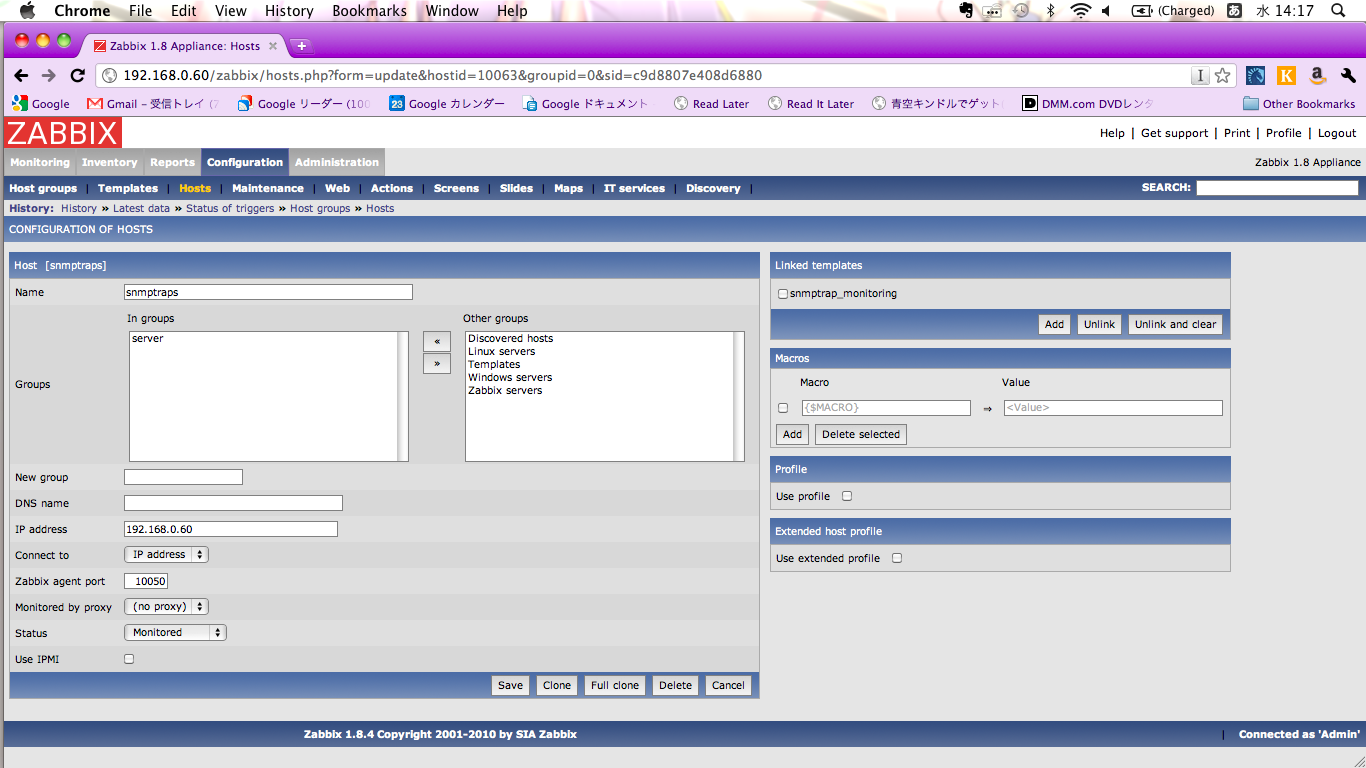The height and width of the screenshot is (768, 1366).
Task: Close the Zabbix 1.8 Appliance tab
Action: [273, 46]
